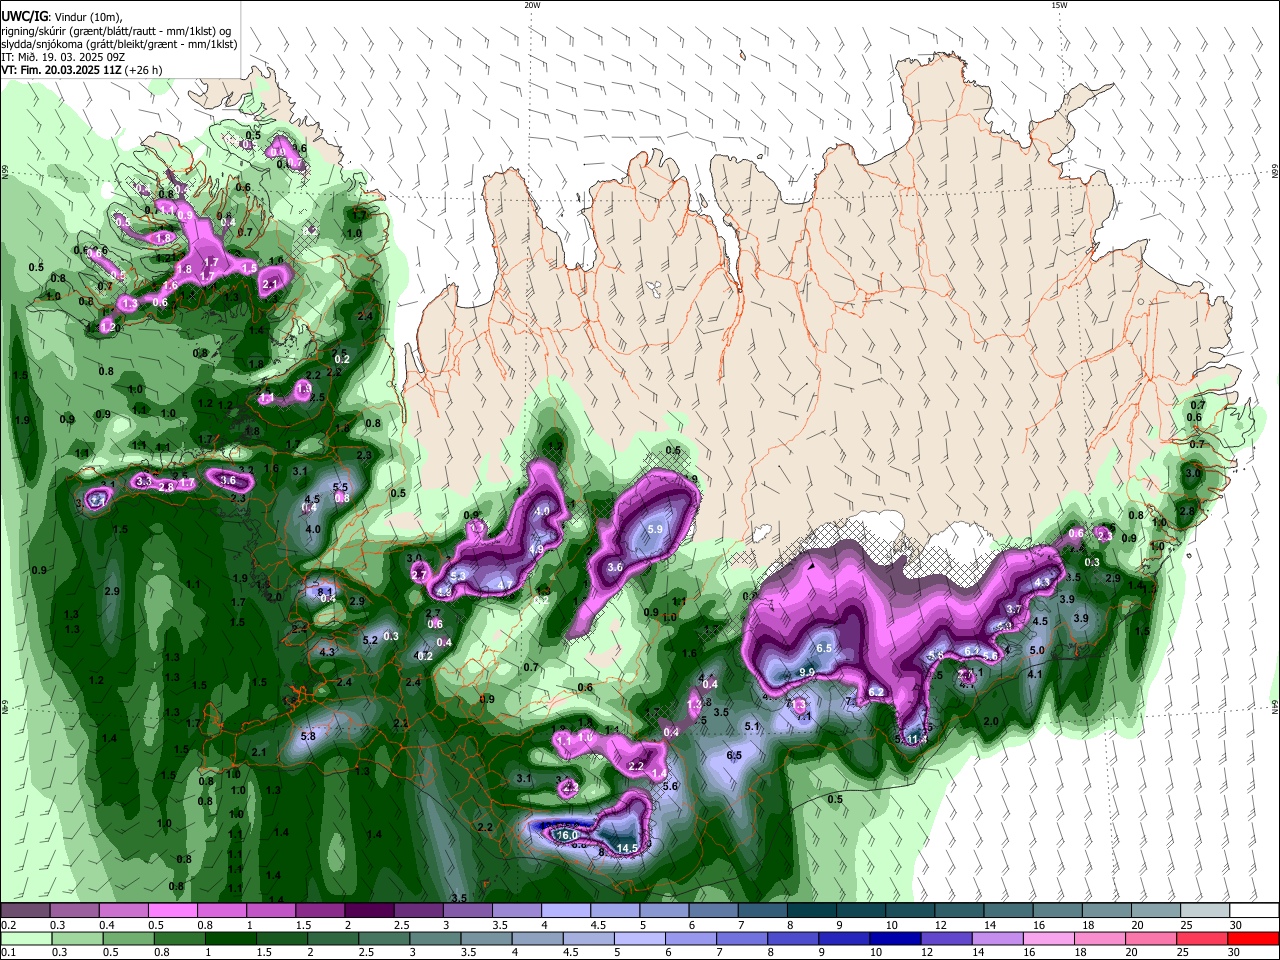Screen dimensions: 1280x960
Task: Click the bright red rain swatch above 30
Action: (x=1254, y=939)
